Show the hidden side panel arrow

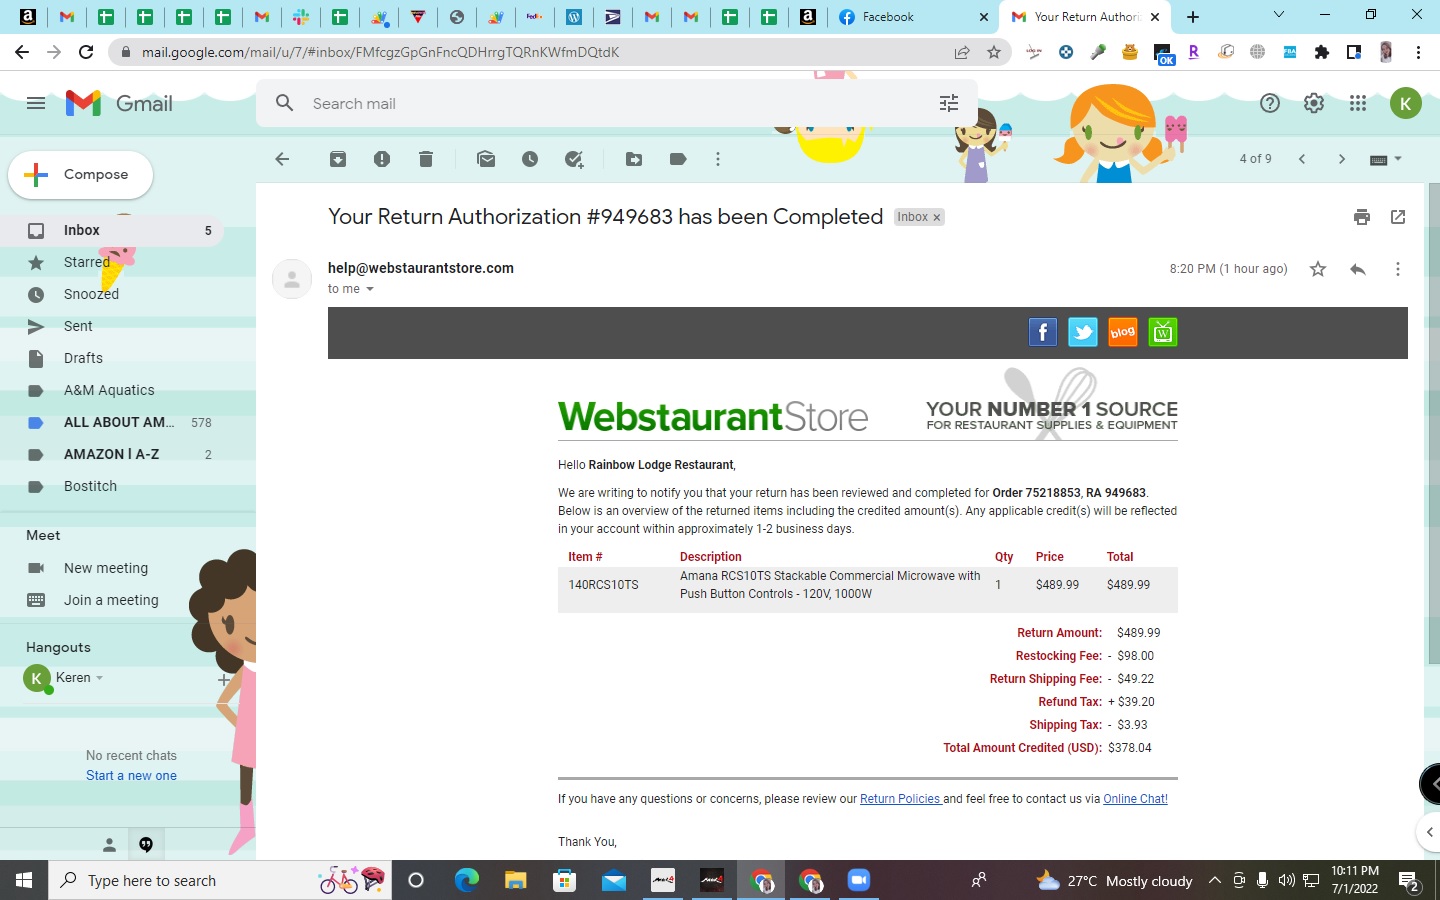(x=1429, y=832)
